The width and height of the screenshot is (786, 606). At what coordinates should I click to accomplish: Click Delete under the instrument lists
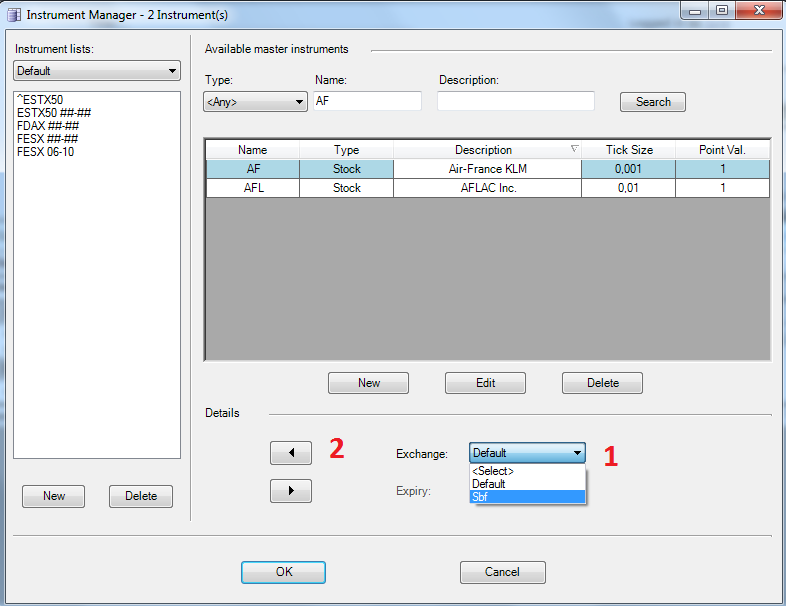(141, 496)
